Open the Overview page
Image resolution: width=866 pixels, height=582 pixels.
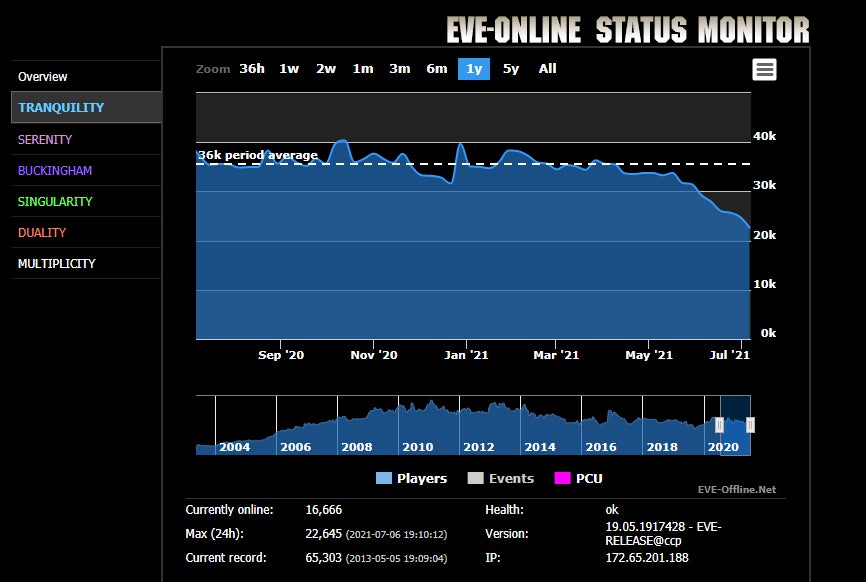[x=43, y=76]
